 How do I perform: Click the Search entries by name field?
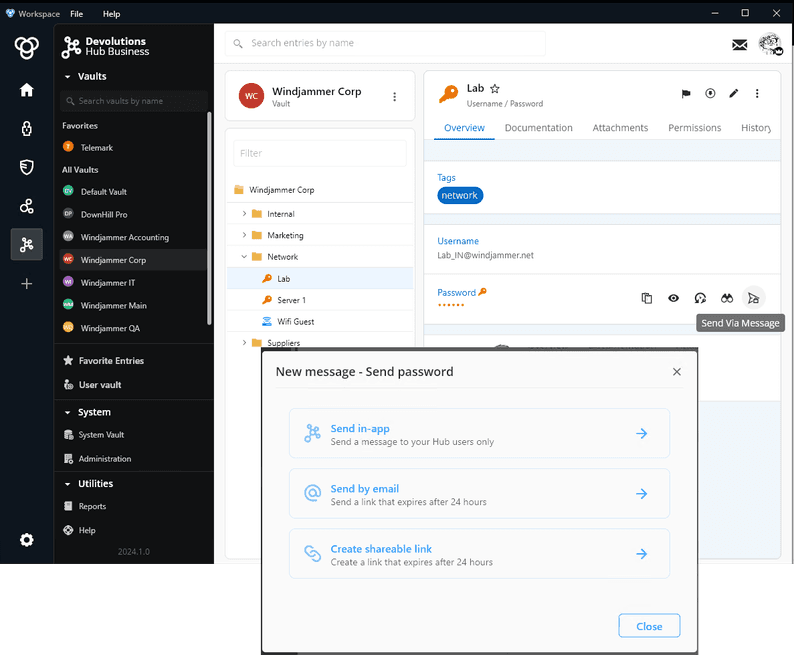390,43
